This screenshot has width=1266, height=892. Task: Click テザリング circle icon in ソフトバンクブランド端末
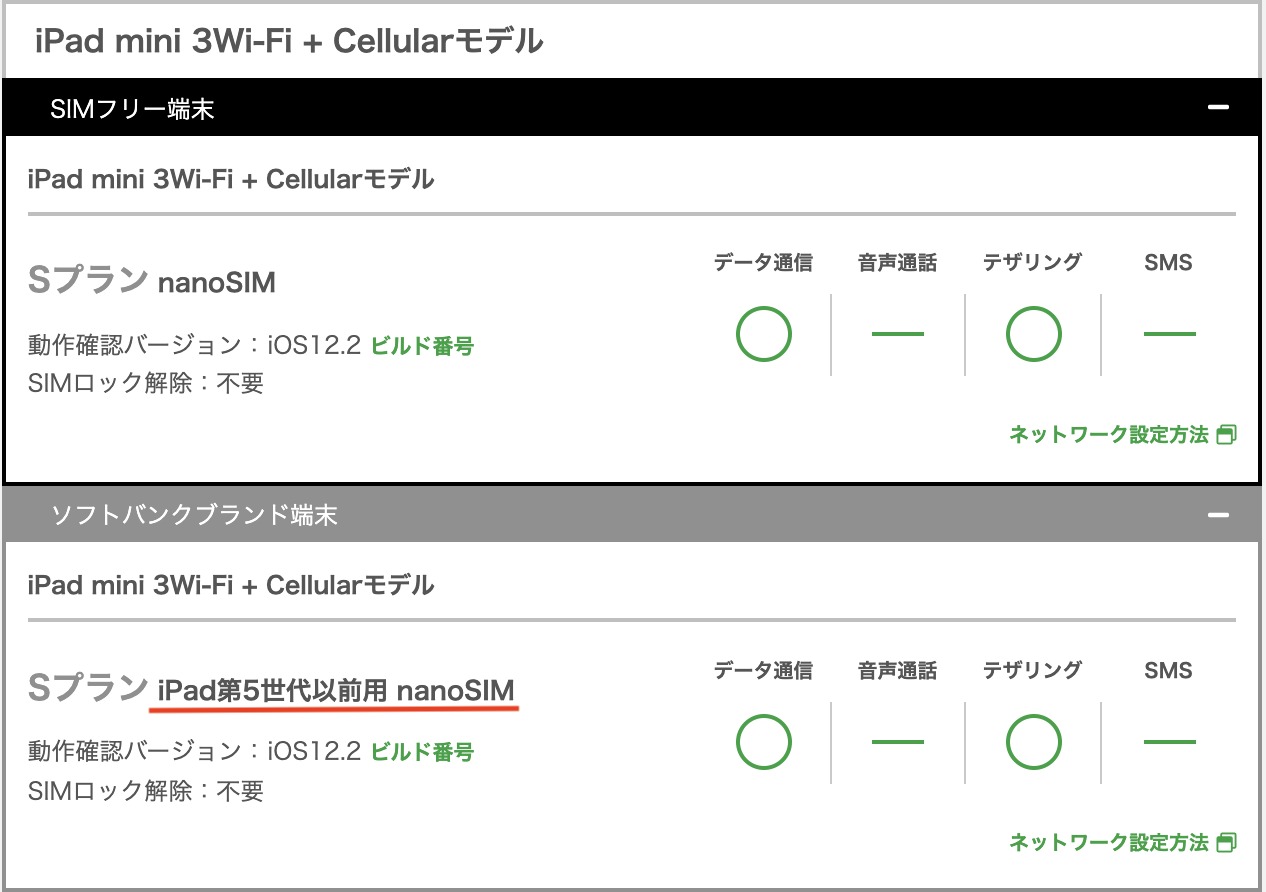pyautogui.click(x=1033, y=742)
